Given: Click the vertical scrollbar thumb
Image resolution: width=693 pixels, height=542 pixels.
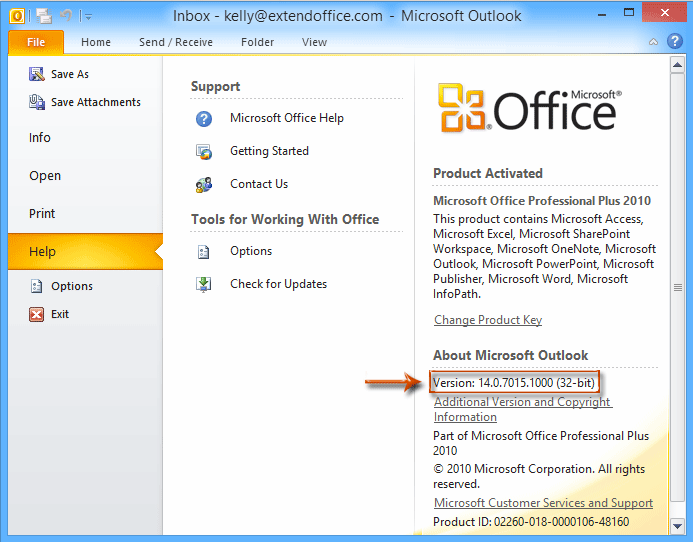Looking at the screenshot, I should [677, 287].
